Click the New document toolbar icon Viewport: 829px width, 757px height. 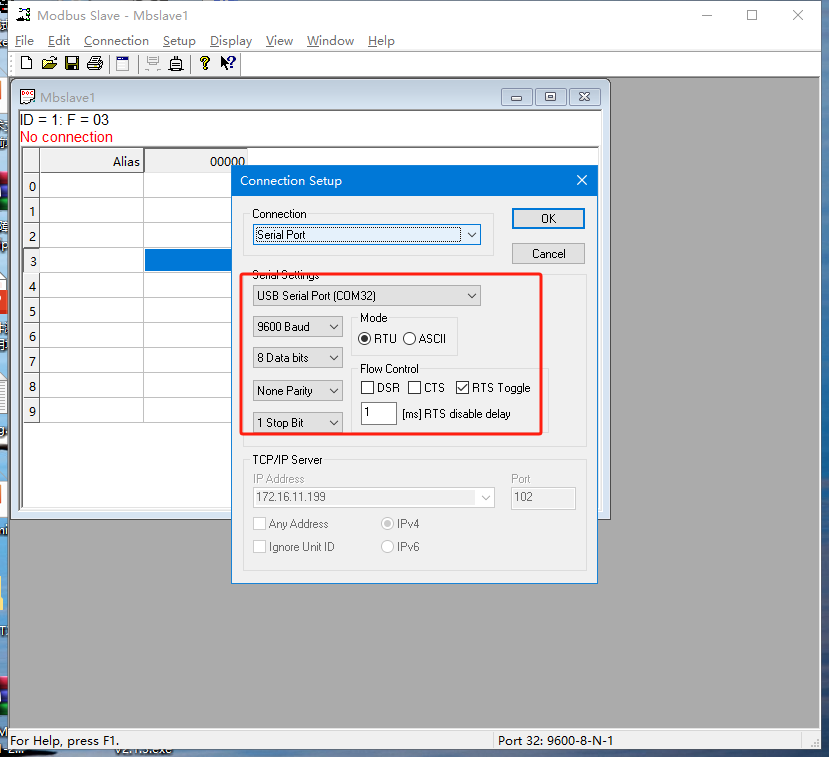[x=27, y=64]
